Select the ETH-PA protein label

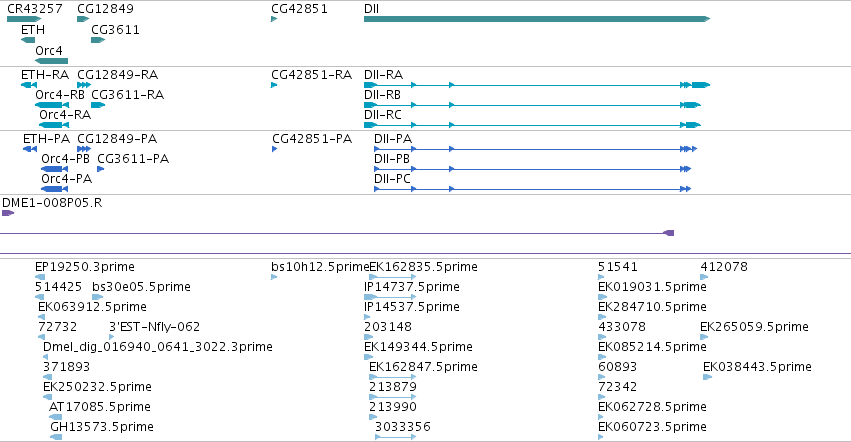pos(47,138)
